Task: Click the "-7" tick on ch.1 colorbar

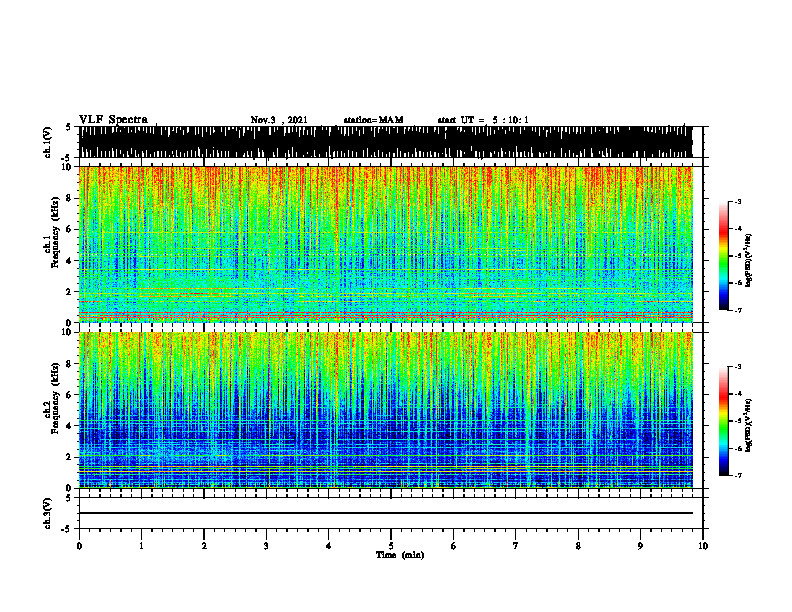Action: [737, 310]
